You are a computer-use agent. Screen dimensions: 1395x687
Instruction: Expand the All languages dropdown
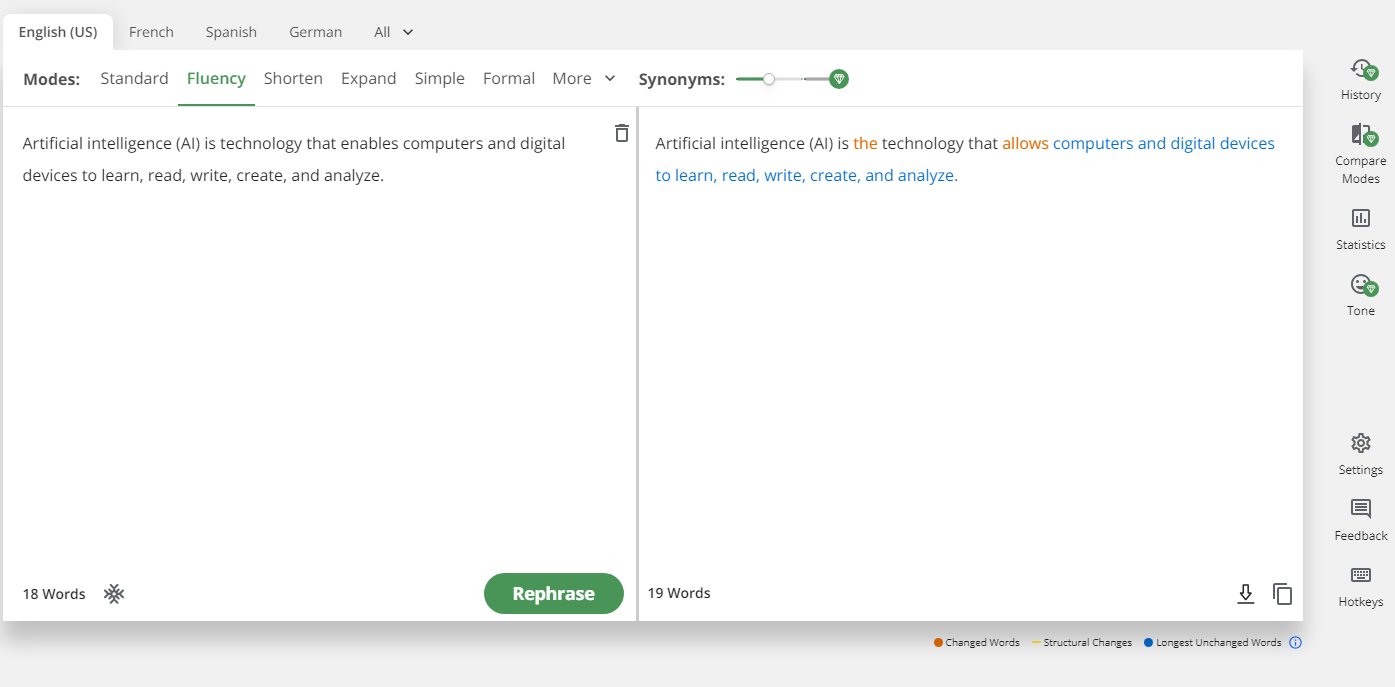(393, 32)
